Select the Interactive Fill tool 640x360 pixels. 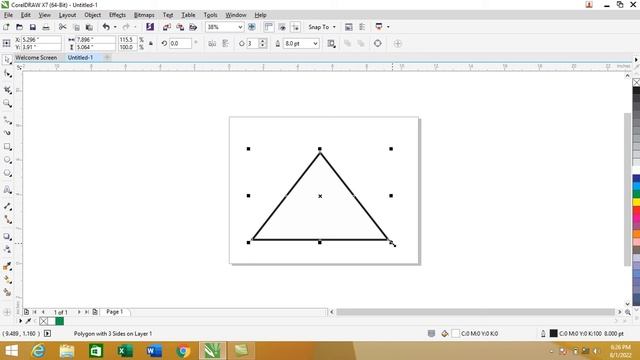click(7, 280)
